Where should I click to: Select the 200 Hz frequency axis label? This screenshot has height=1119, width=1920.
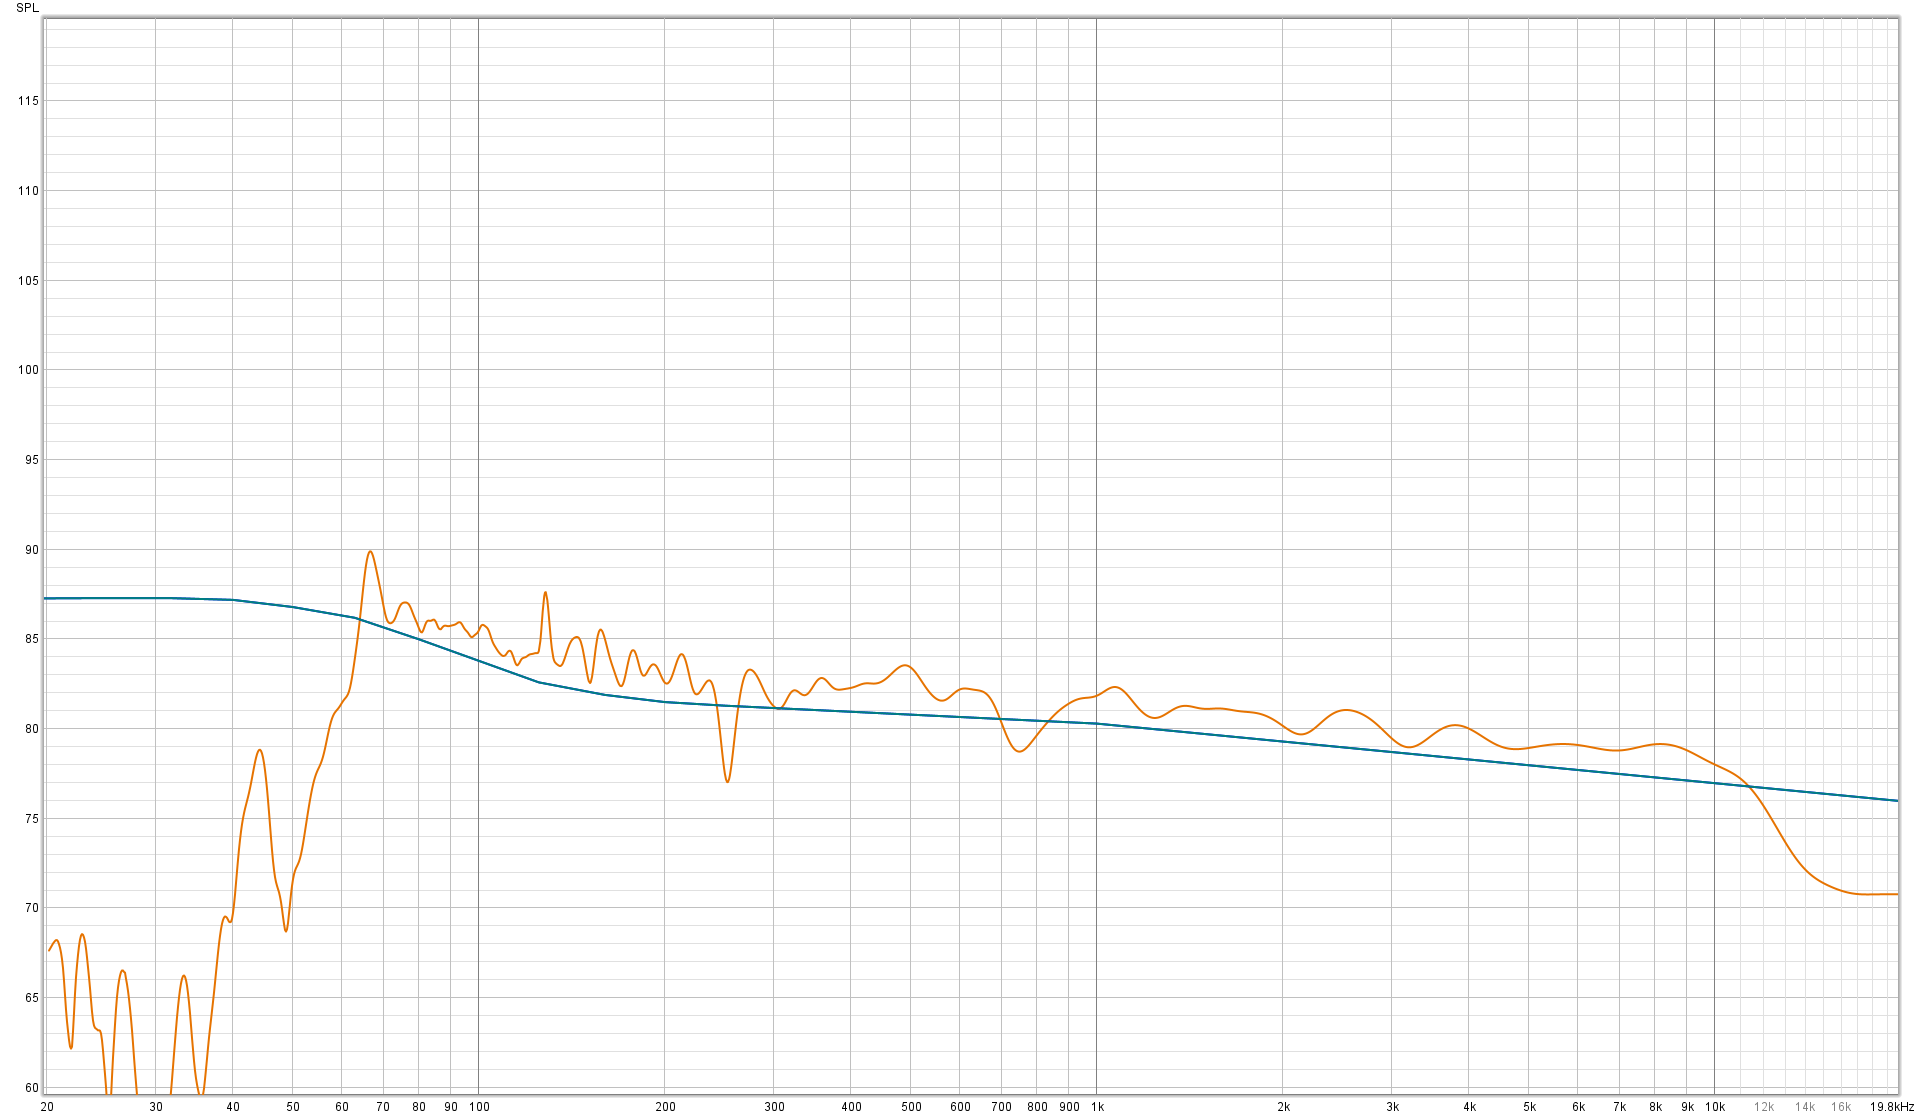(x=665, y=1107)
